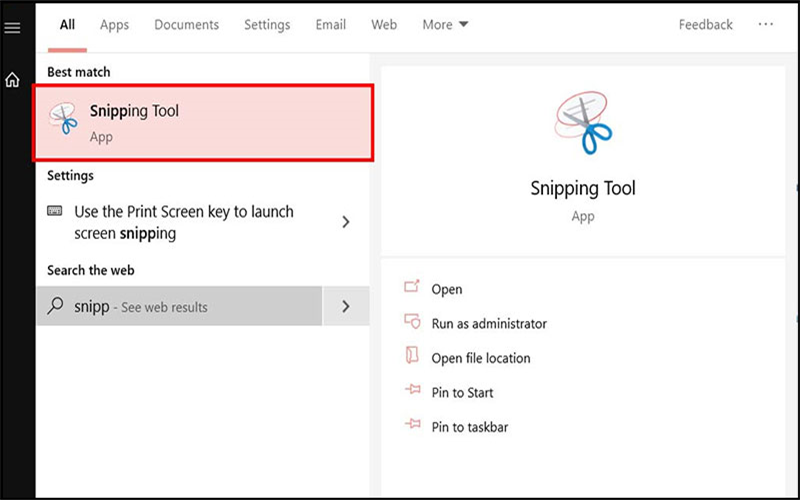Choose Pin to taskbar
Image resolution: width=800 pixels, height=500 pixels.
point(469,427)
